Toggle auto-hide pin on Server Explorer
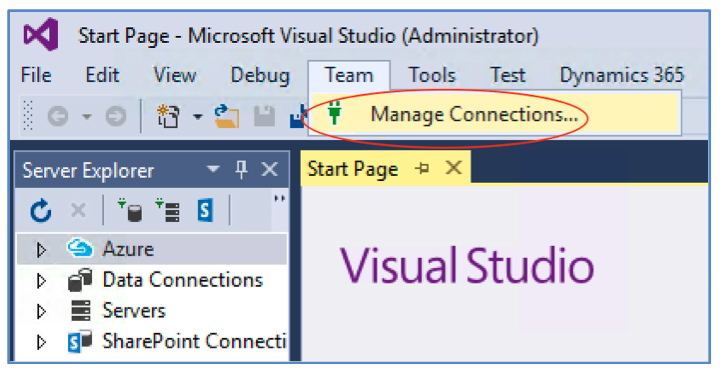Viewport: 721px width, 376px height. [x=241, y=170]
